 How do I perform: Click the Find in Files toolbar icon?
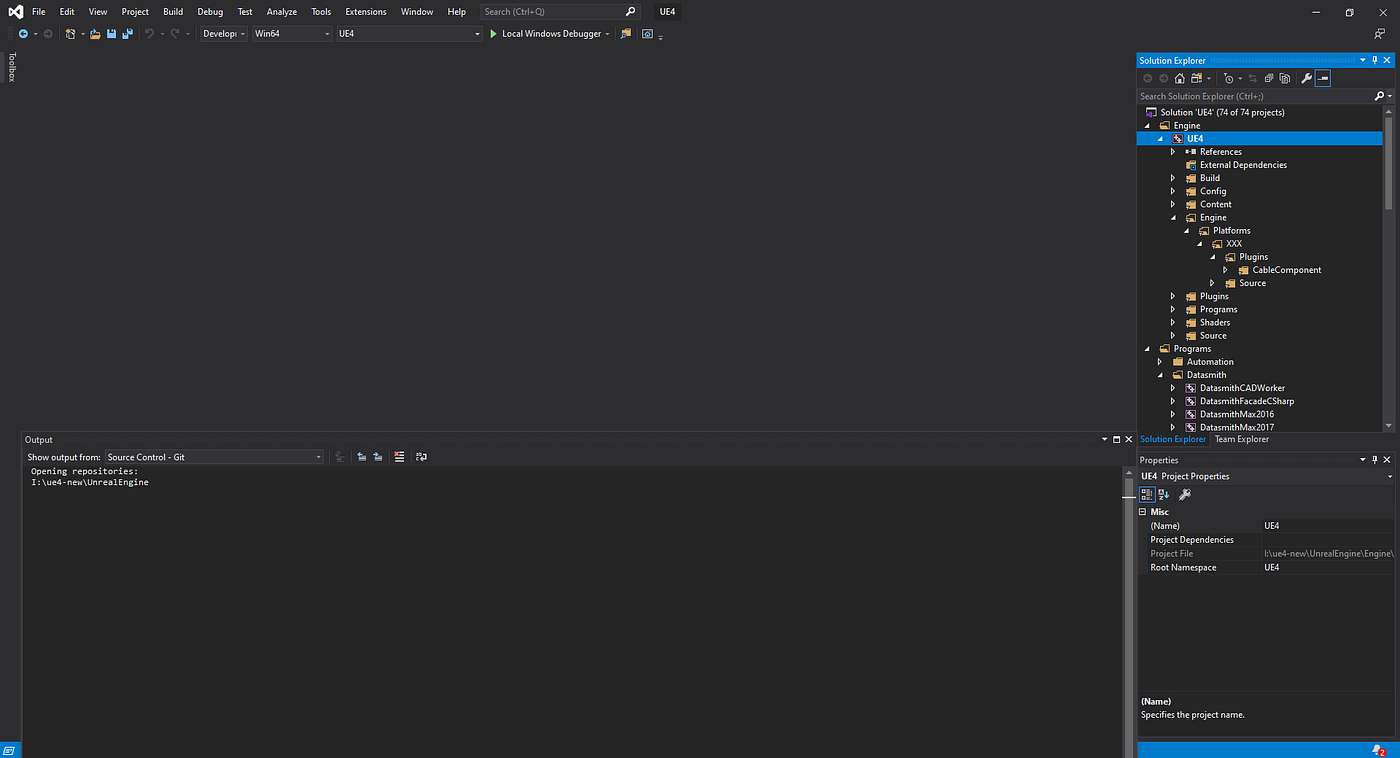point(626,34)
